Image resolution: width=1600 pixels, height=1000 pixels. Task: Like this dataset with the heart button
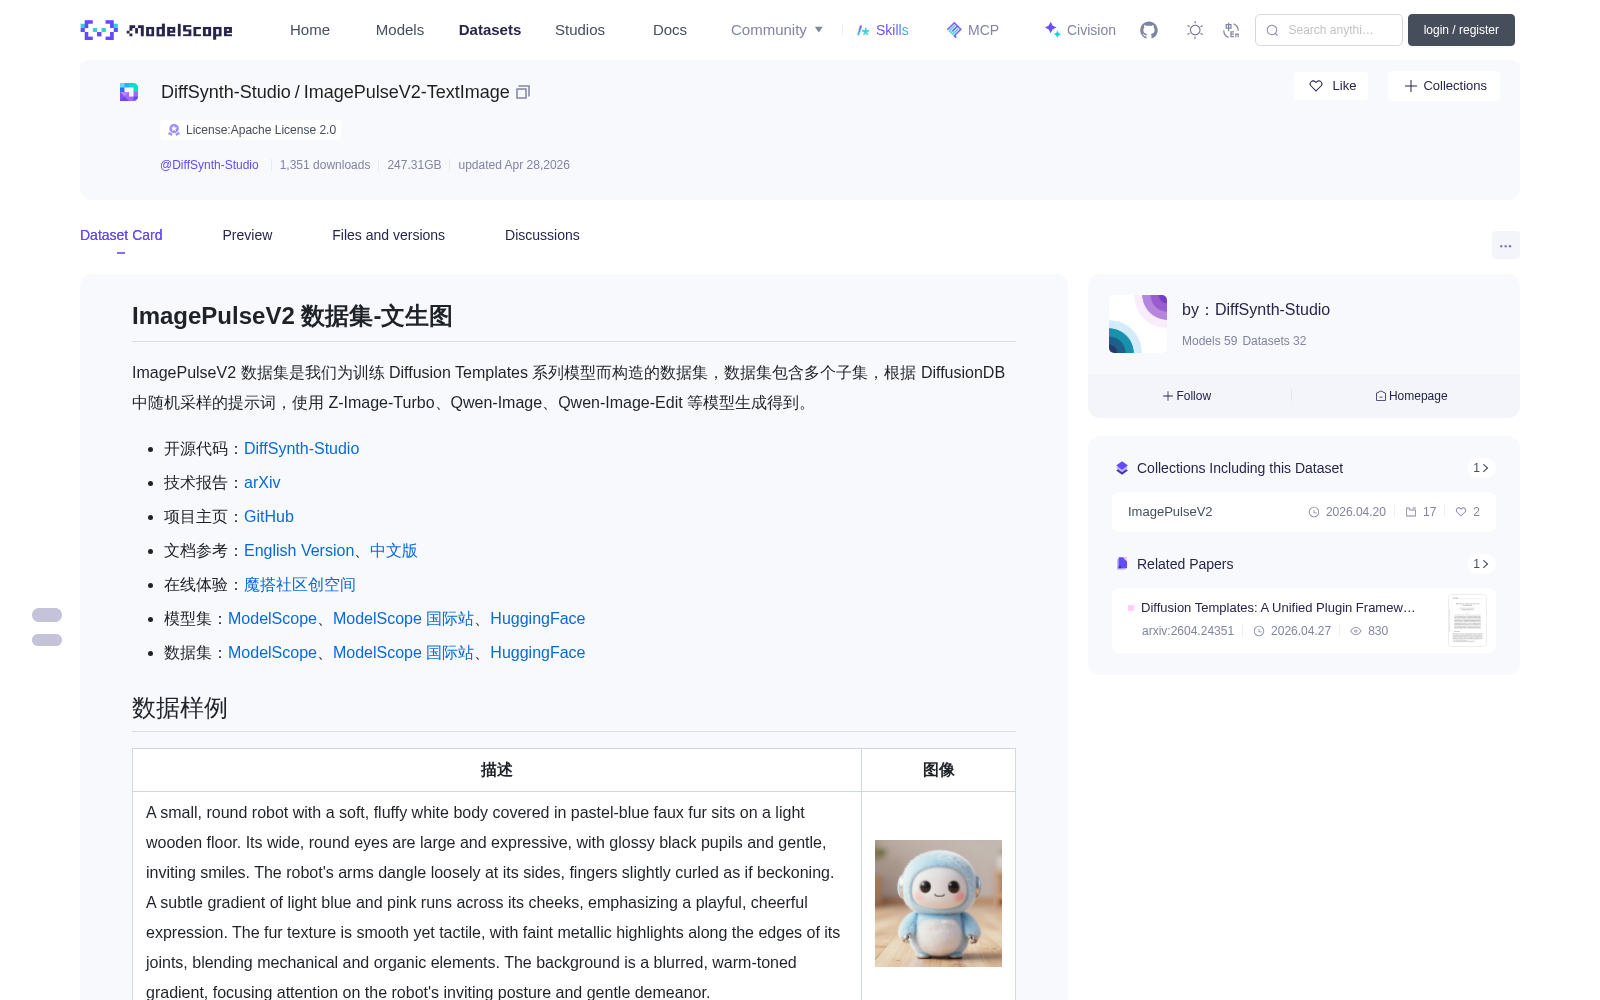(1332, 86)
